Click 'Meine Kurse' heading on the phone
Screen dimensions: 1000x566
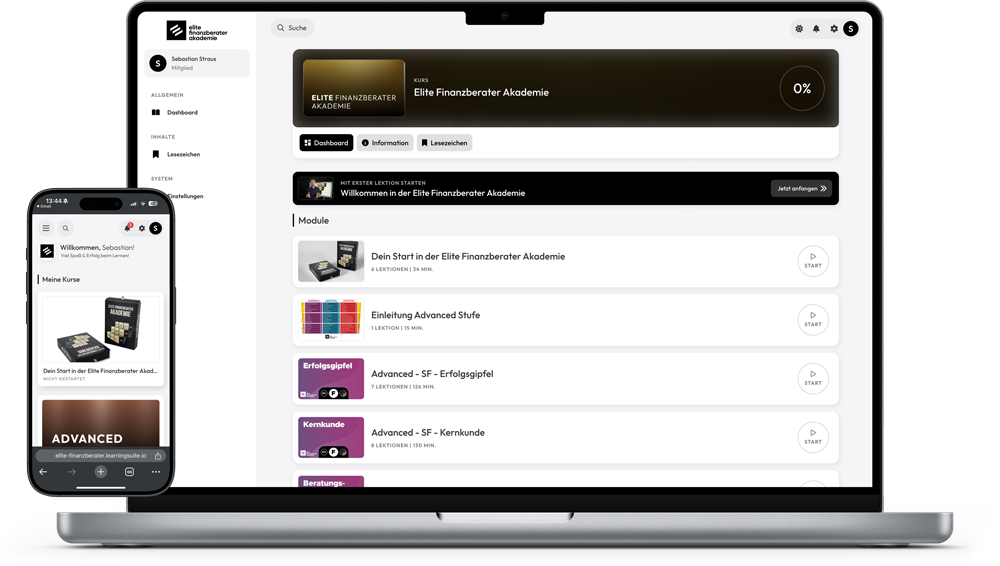[61, 279]
